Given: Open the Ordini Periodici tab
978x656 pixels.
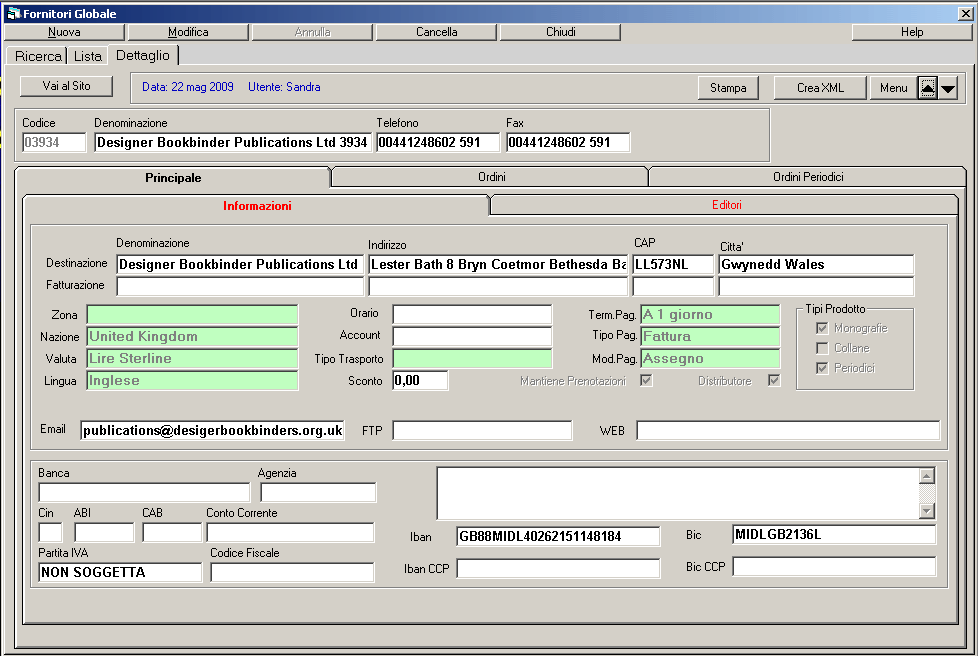Looking at the screenshot, I should tap(807, 177).
